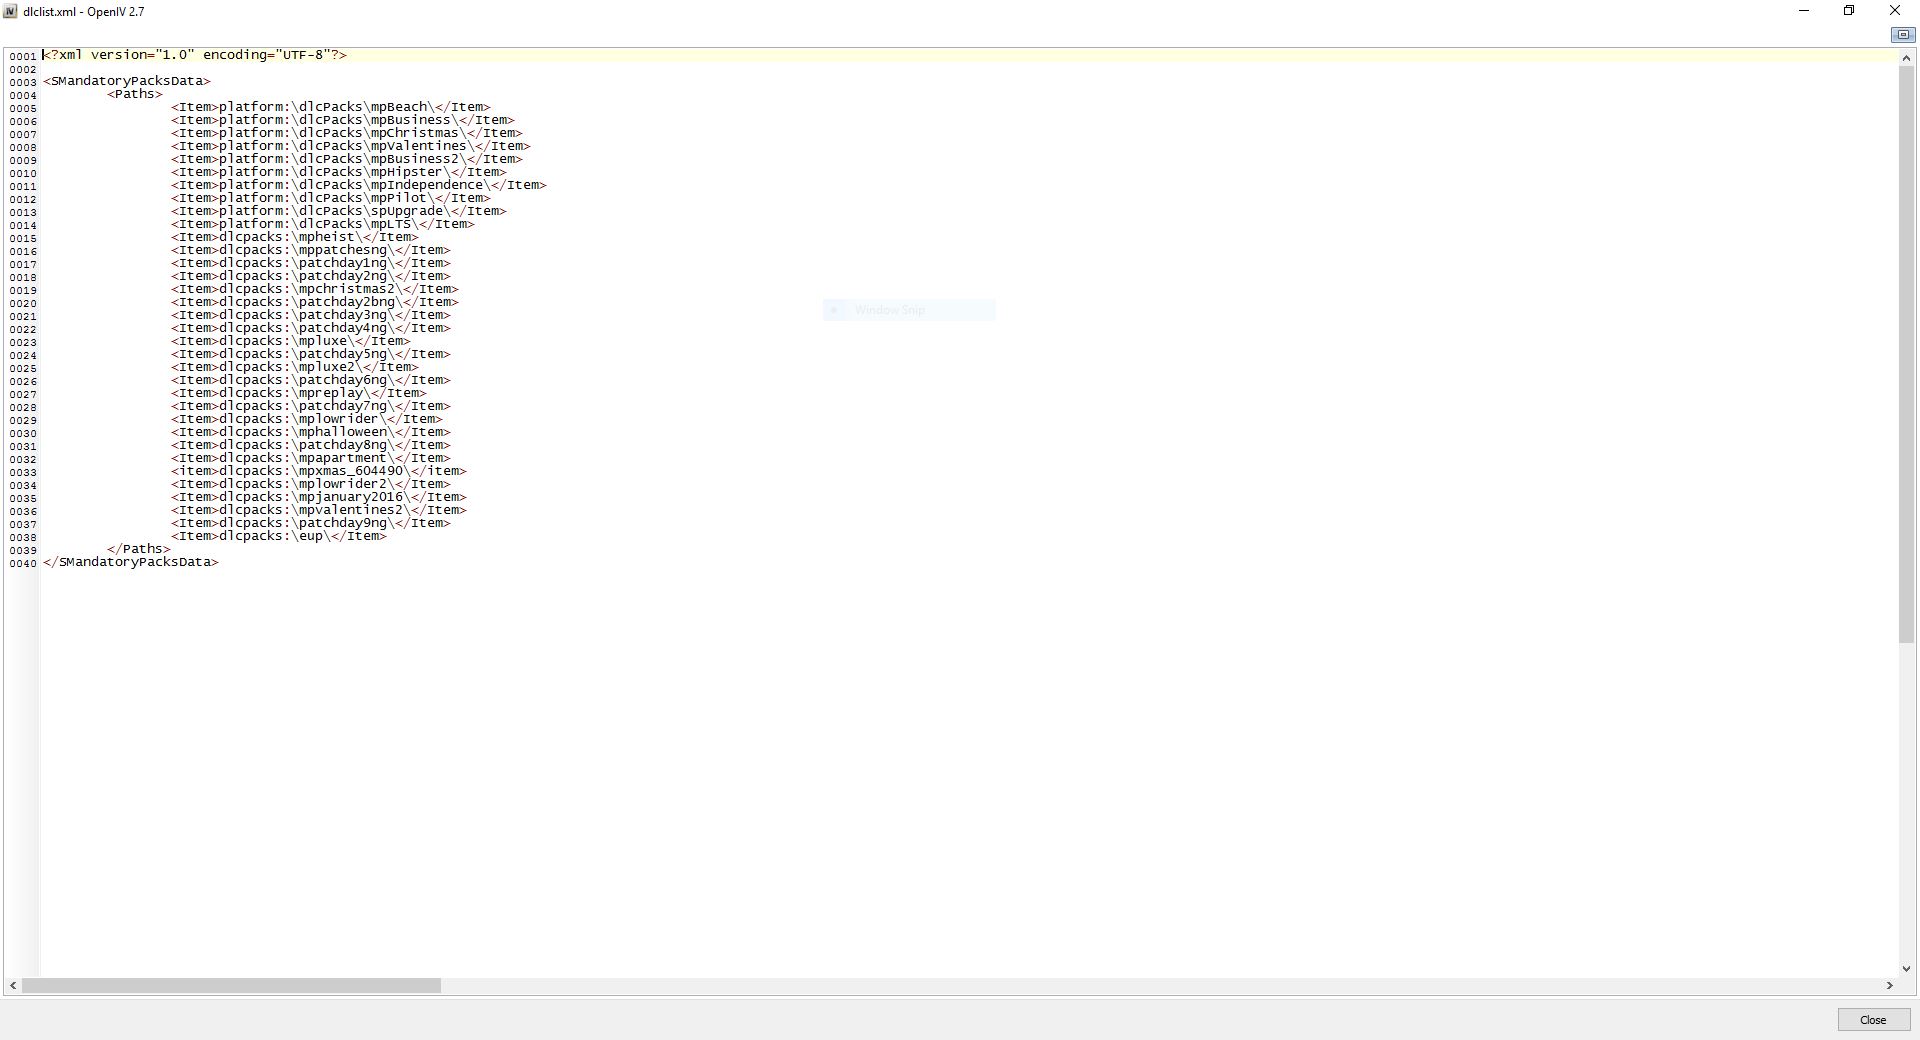Click the mpValentines item on line 0008

click(351, 146)
